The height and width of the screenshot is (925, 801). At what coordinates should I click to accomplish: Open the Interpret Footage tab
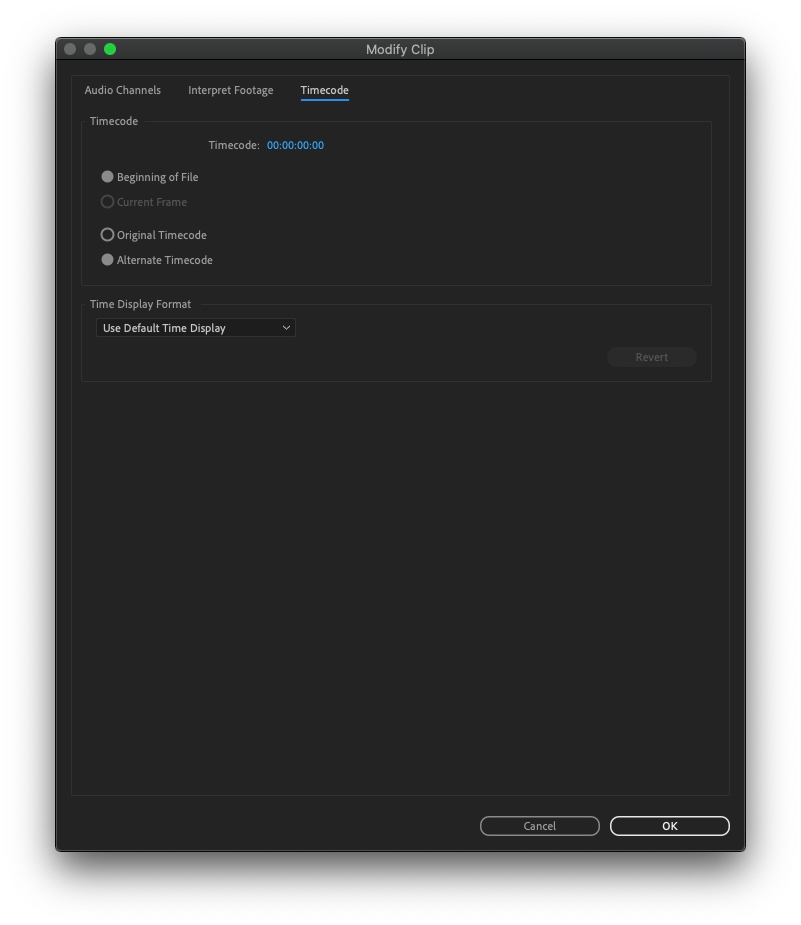coord(231,90)
